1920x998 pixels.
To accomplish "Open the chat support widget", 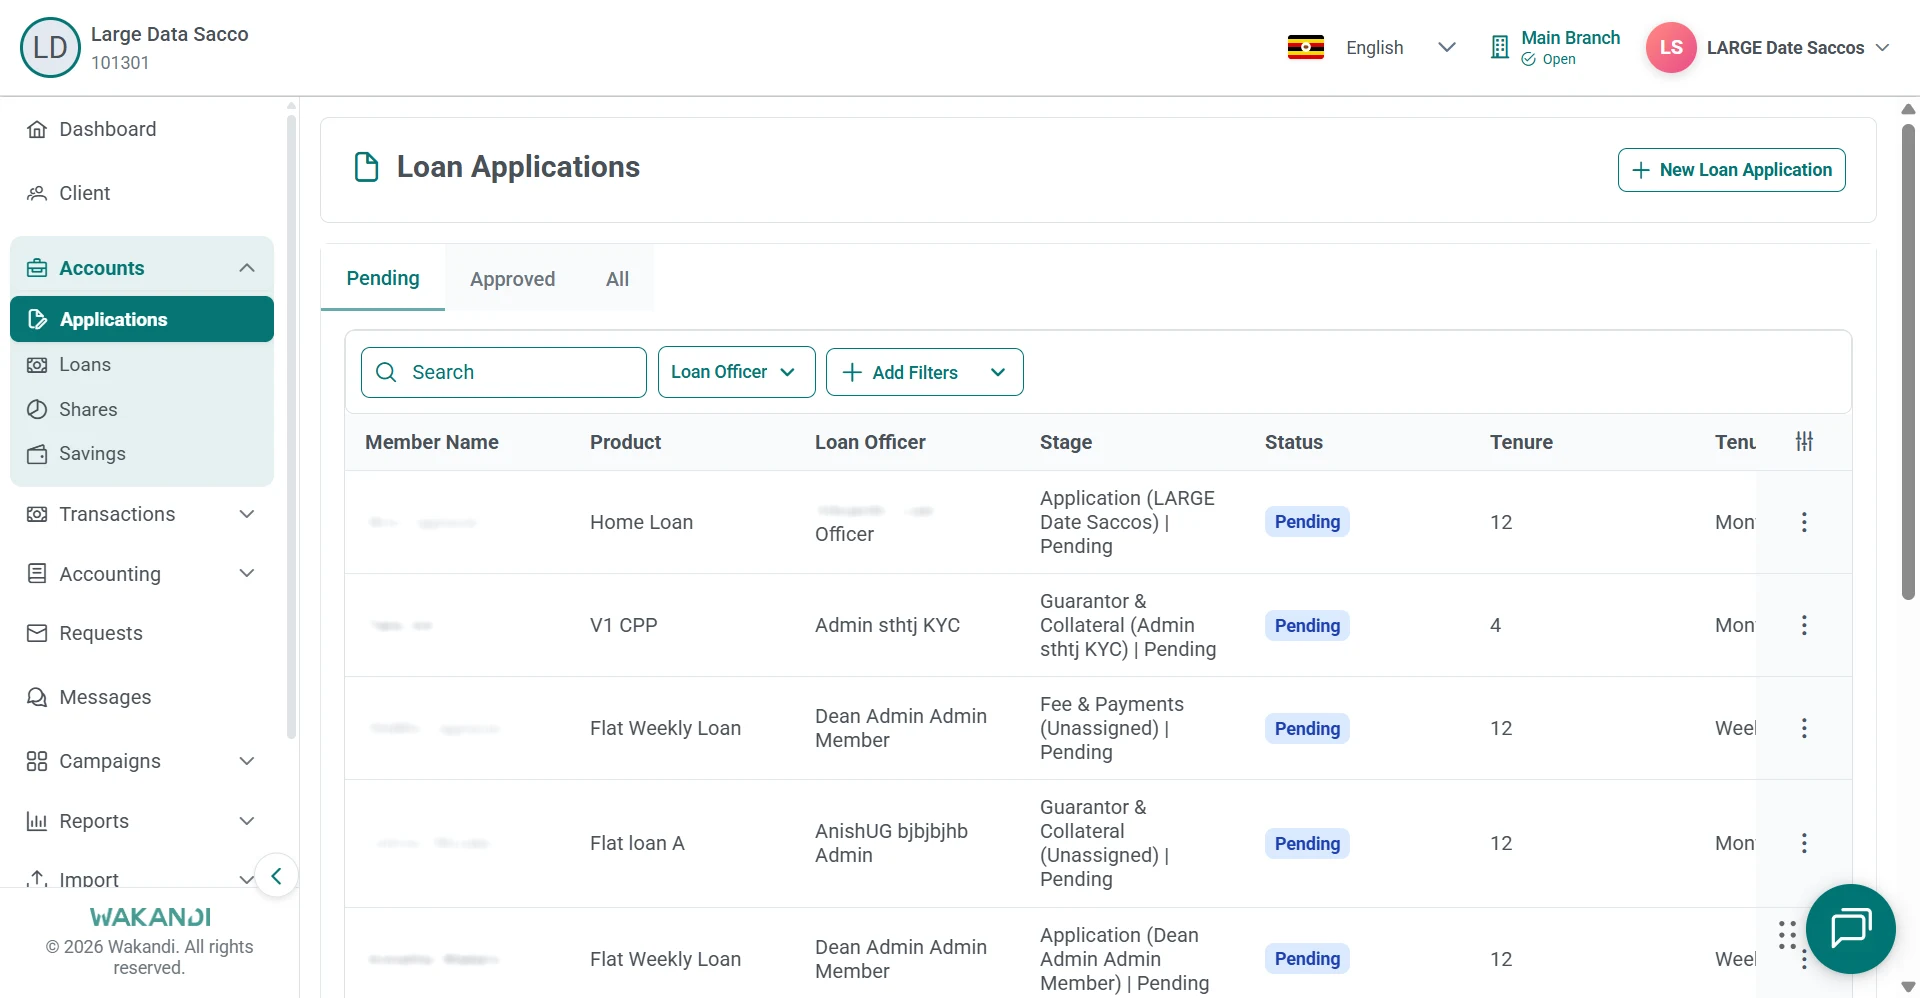I will pyautogui.click(x=1851, y=929).
